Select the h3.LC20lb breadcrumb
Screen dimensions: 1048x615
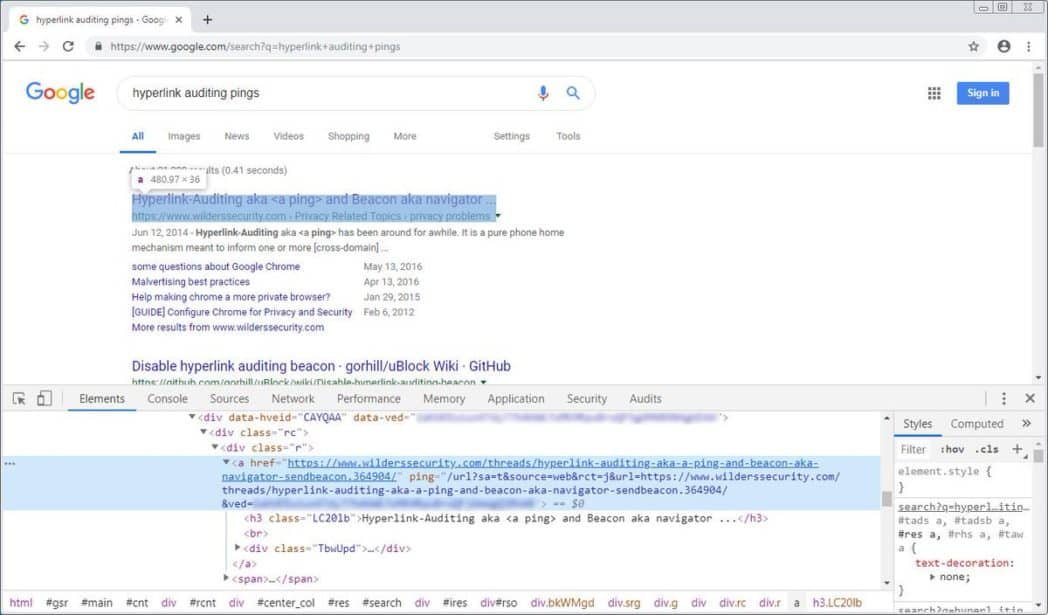click(x=837, y=602)
